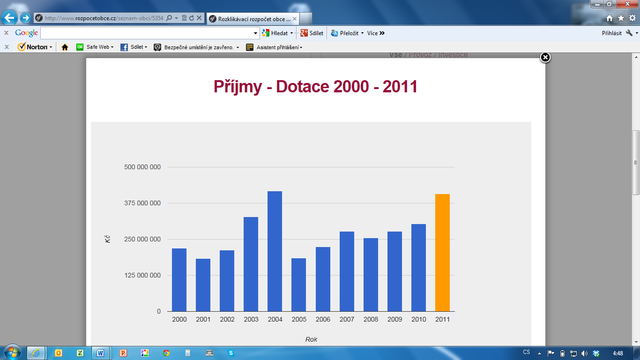Click the Norton toolbar home icon
Screen dimensions: 640x360
point(64,47)
